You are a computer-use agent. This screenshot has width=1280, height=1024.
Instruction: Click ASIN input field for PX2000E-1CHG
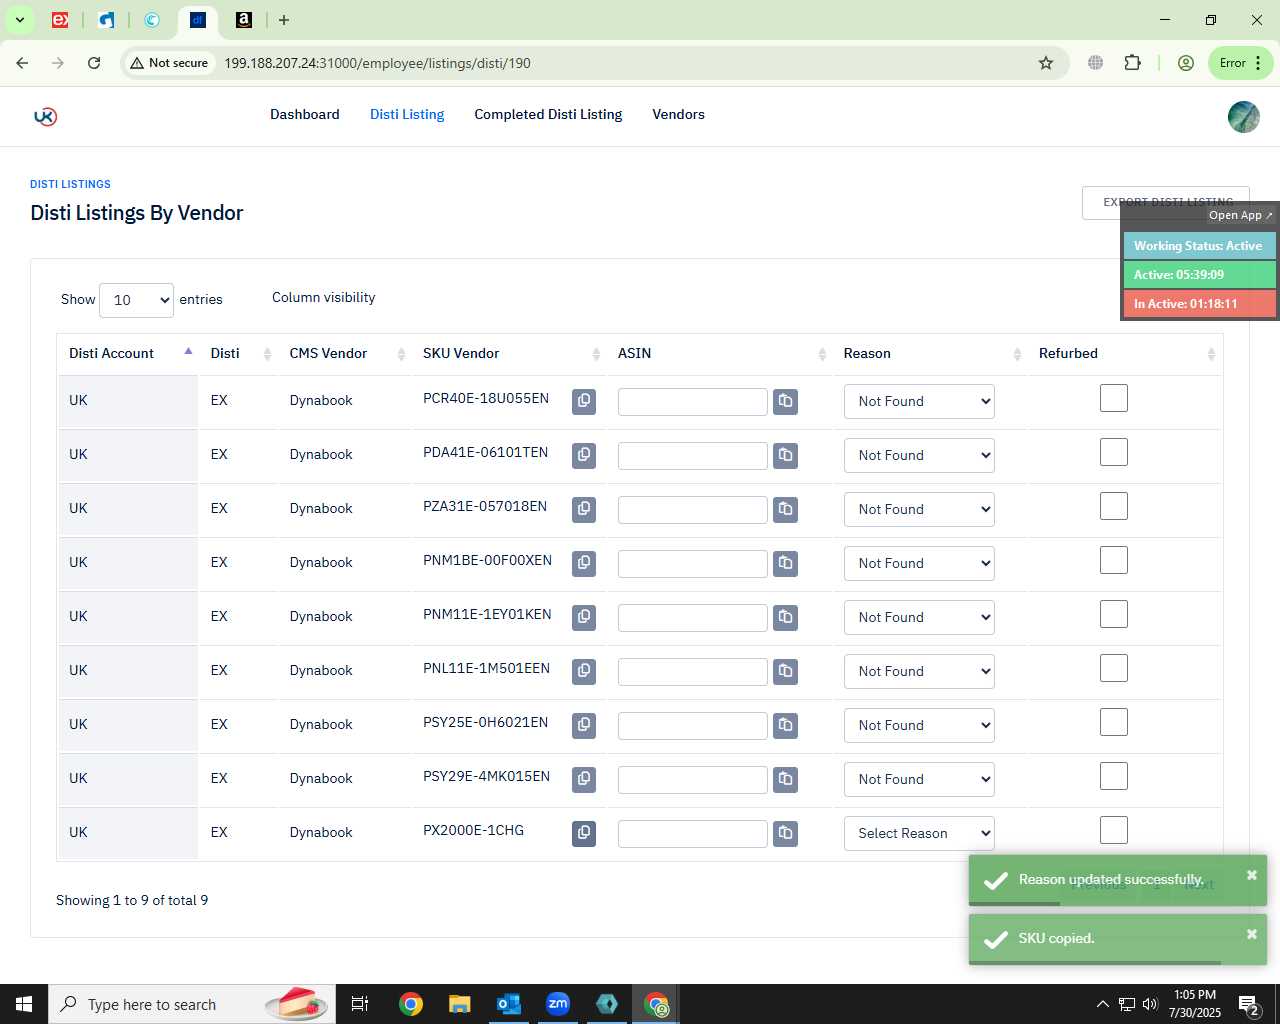692,834
